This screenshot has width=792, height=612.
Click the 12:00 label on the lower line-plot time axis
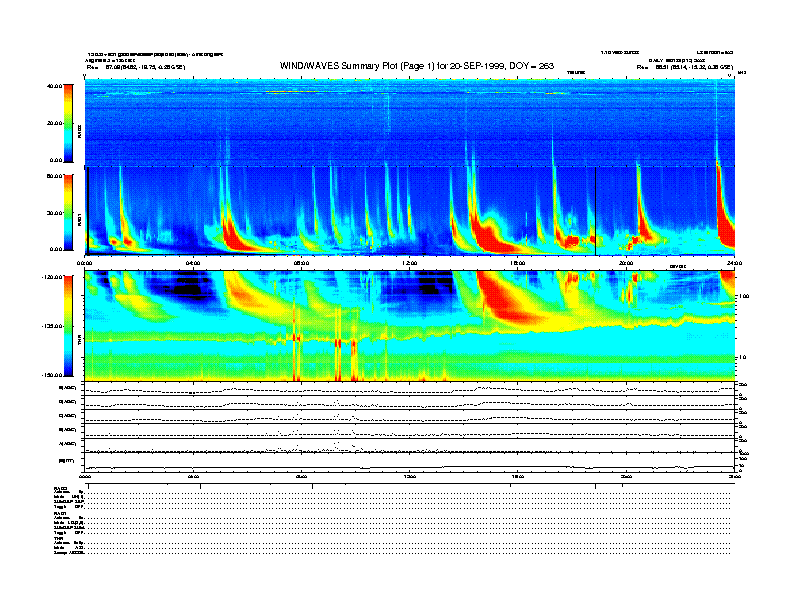410,476
